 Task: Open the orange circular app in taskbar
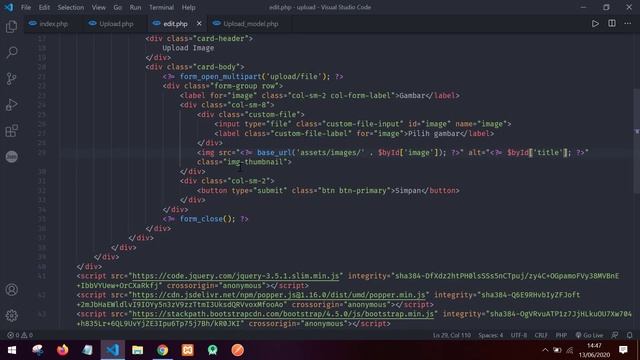pos(237,350)
